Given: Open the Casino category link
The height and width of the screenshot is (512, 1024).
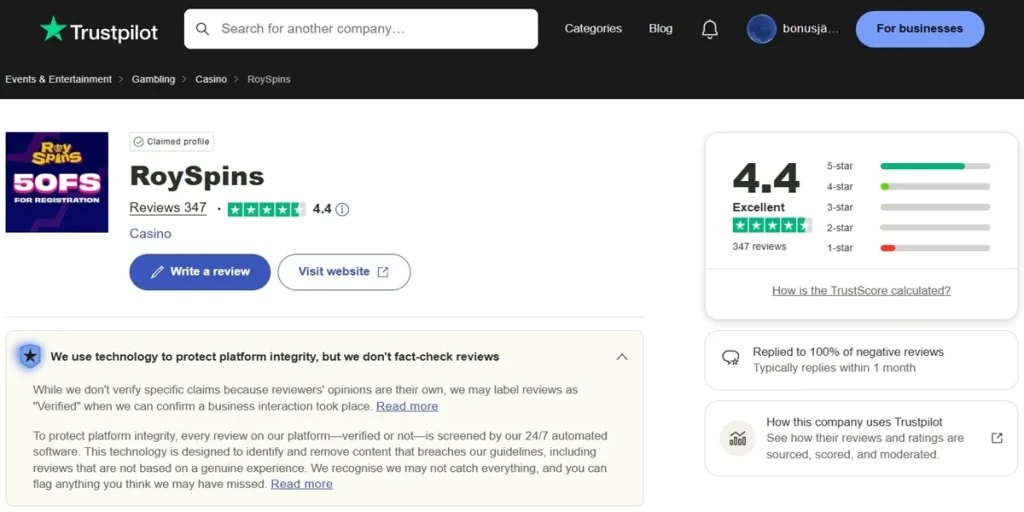Looking at the screenshot, I should pos(150,233).
